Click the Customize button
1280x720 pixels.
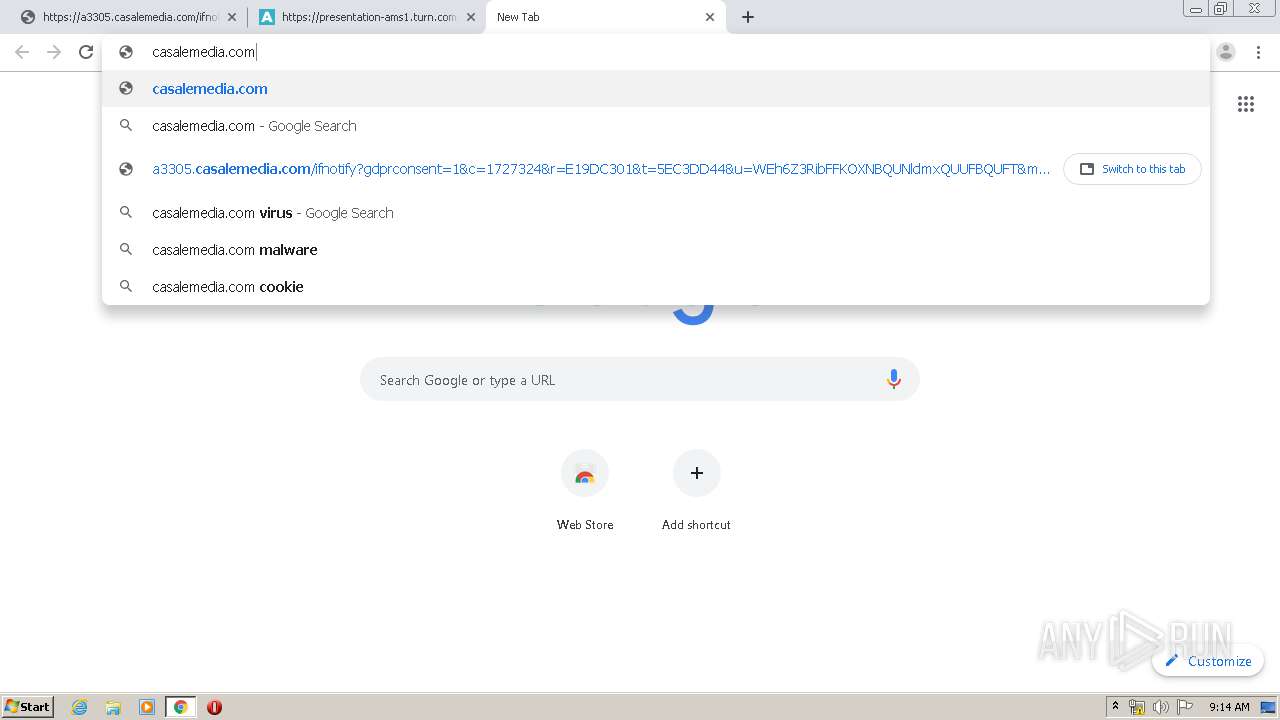[x=1208, y=661]
